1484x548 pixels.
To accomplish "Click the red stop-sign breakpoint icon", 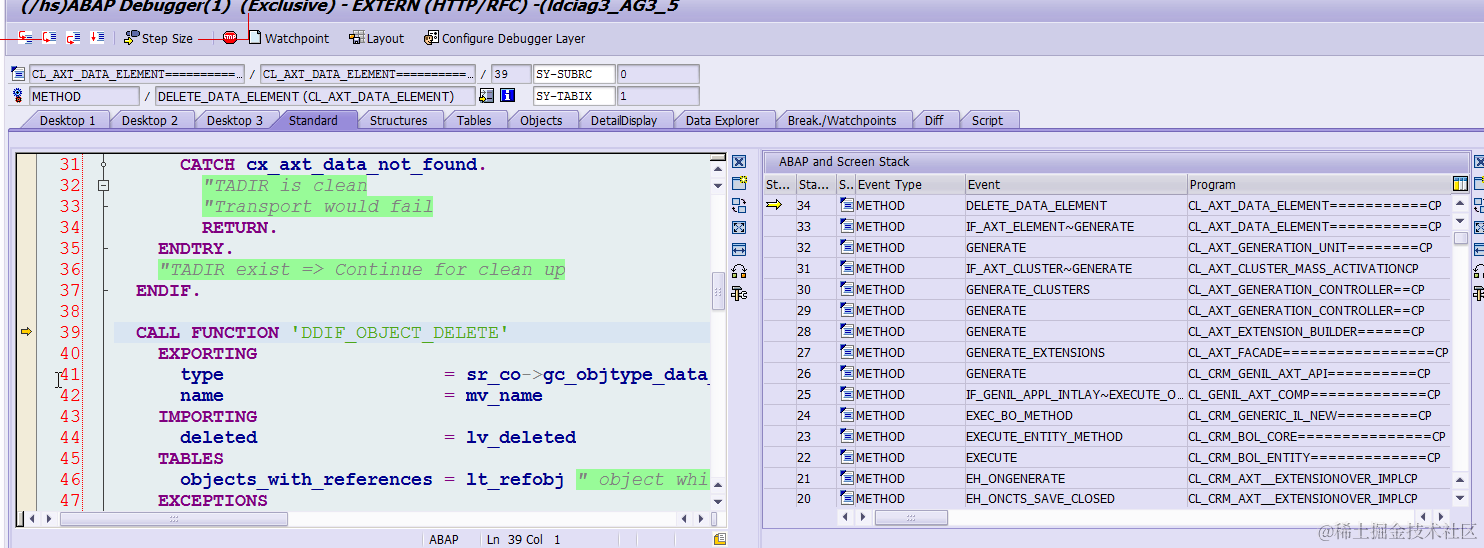I will [x=230, y=38].
